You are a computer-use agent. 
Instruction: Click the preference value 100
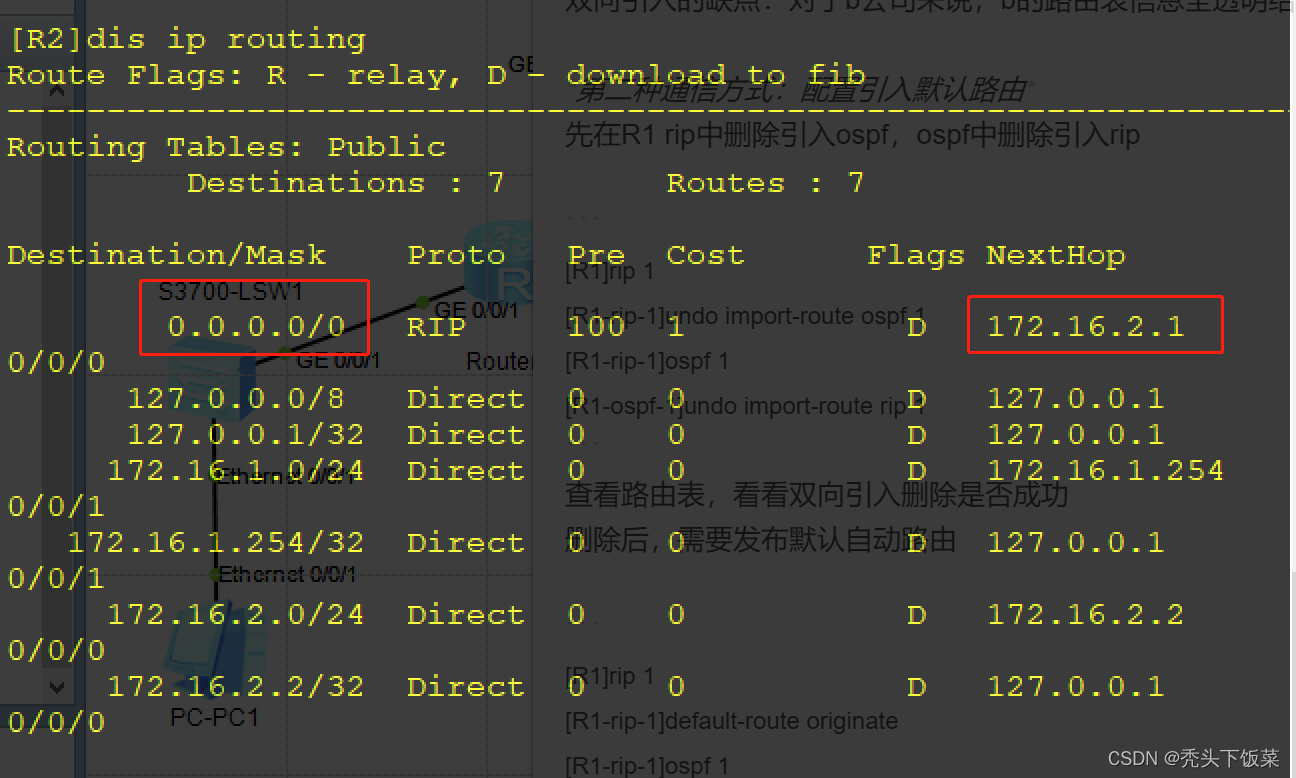point(596,326)
